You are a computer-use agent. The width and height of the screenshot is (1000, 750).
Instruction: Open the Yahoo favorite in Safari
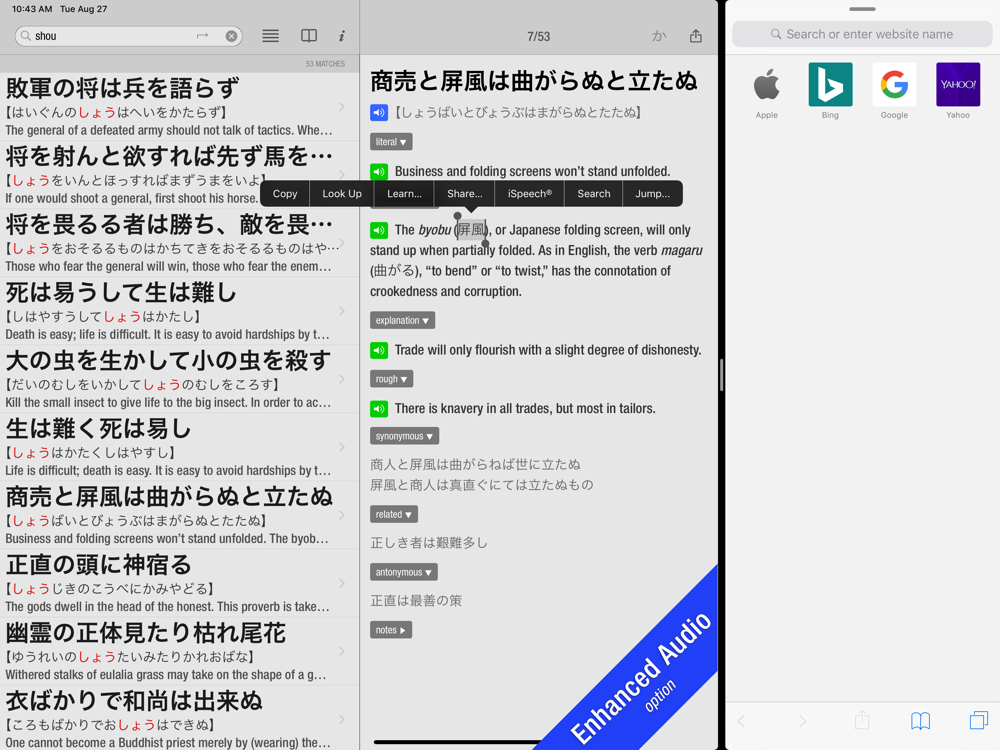(x=958, y=91)
